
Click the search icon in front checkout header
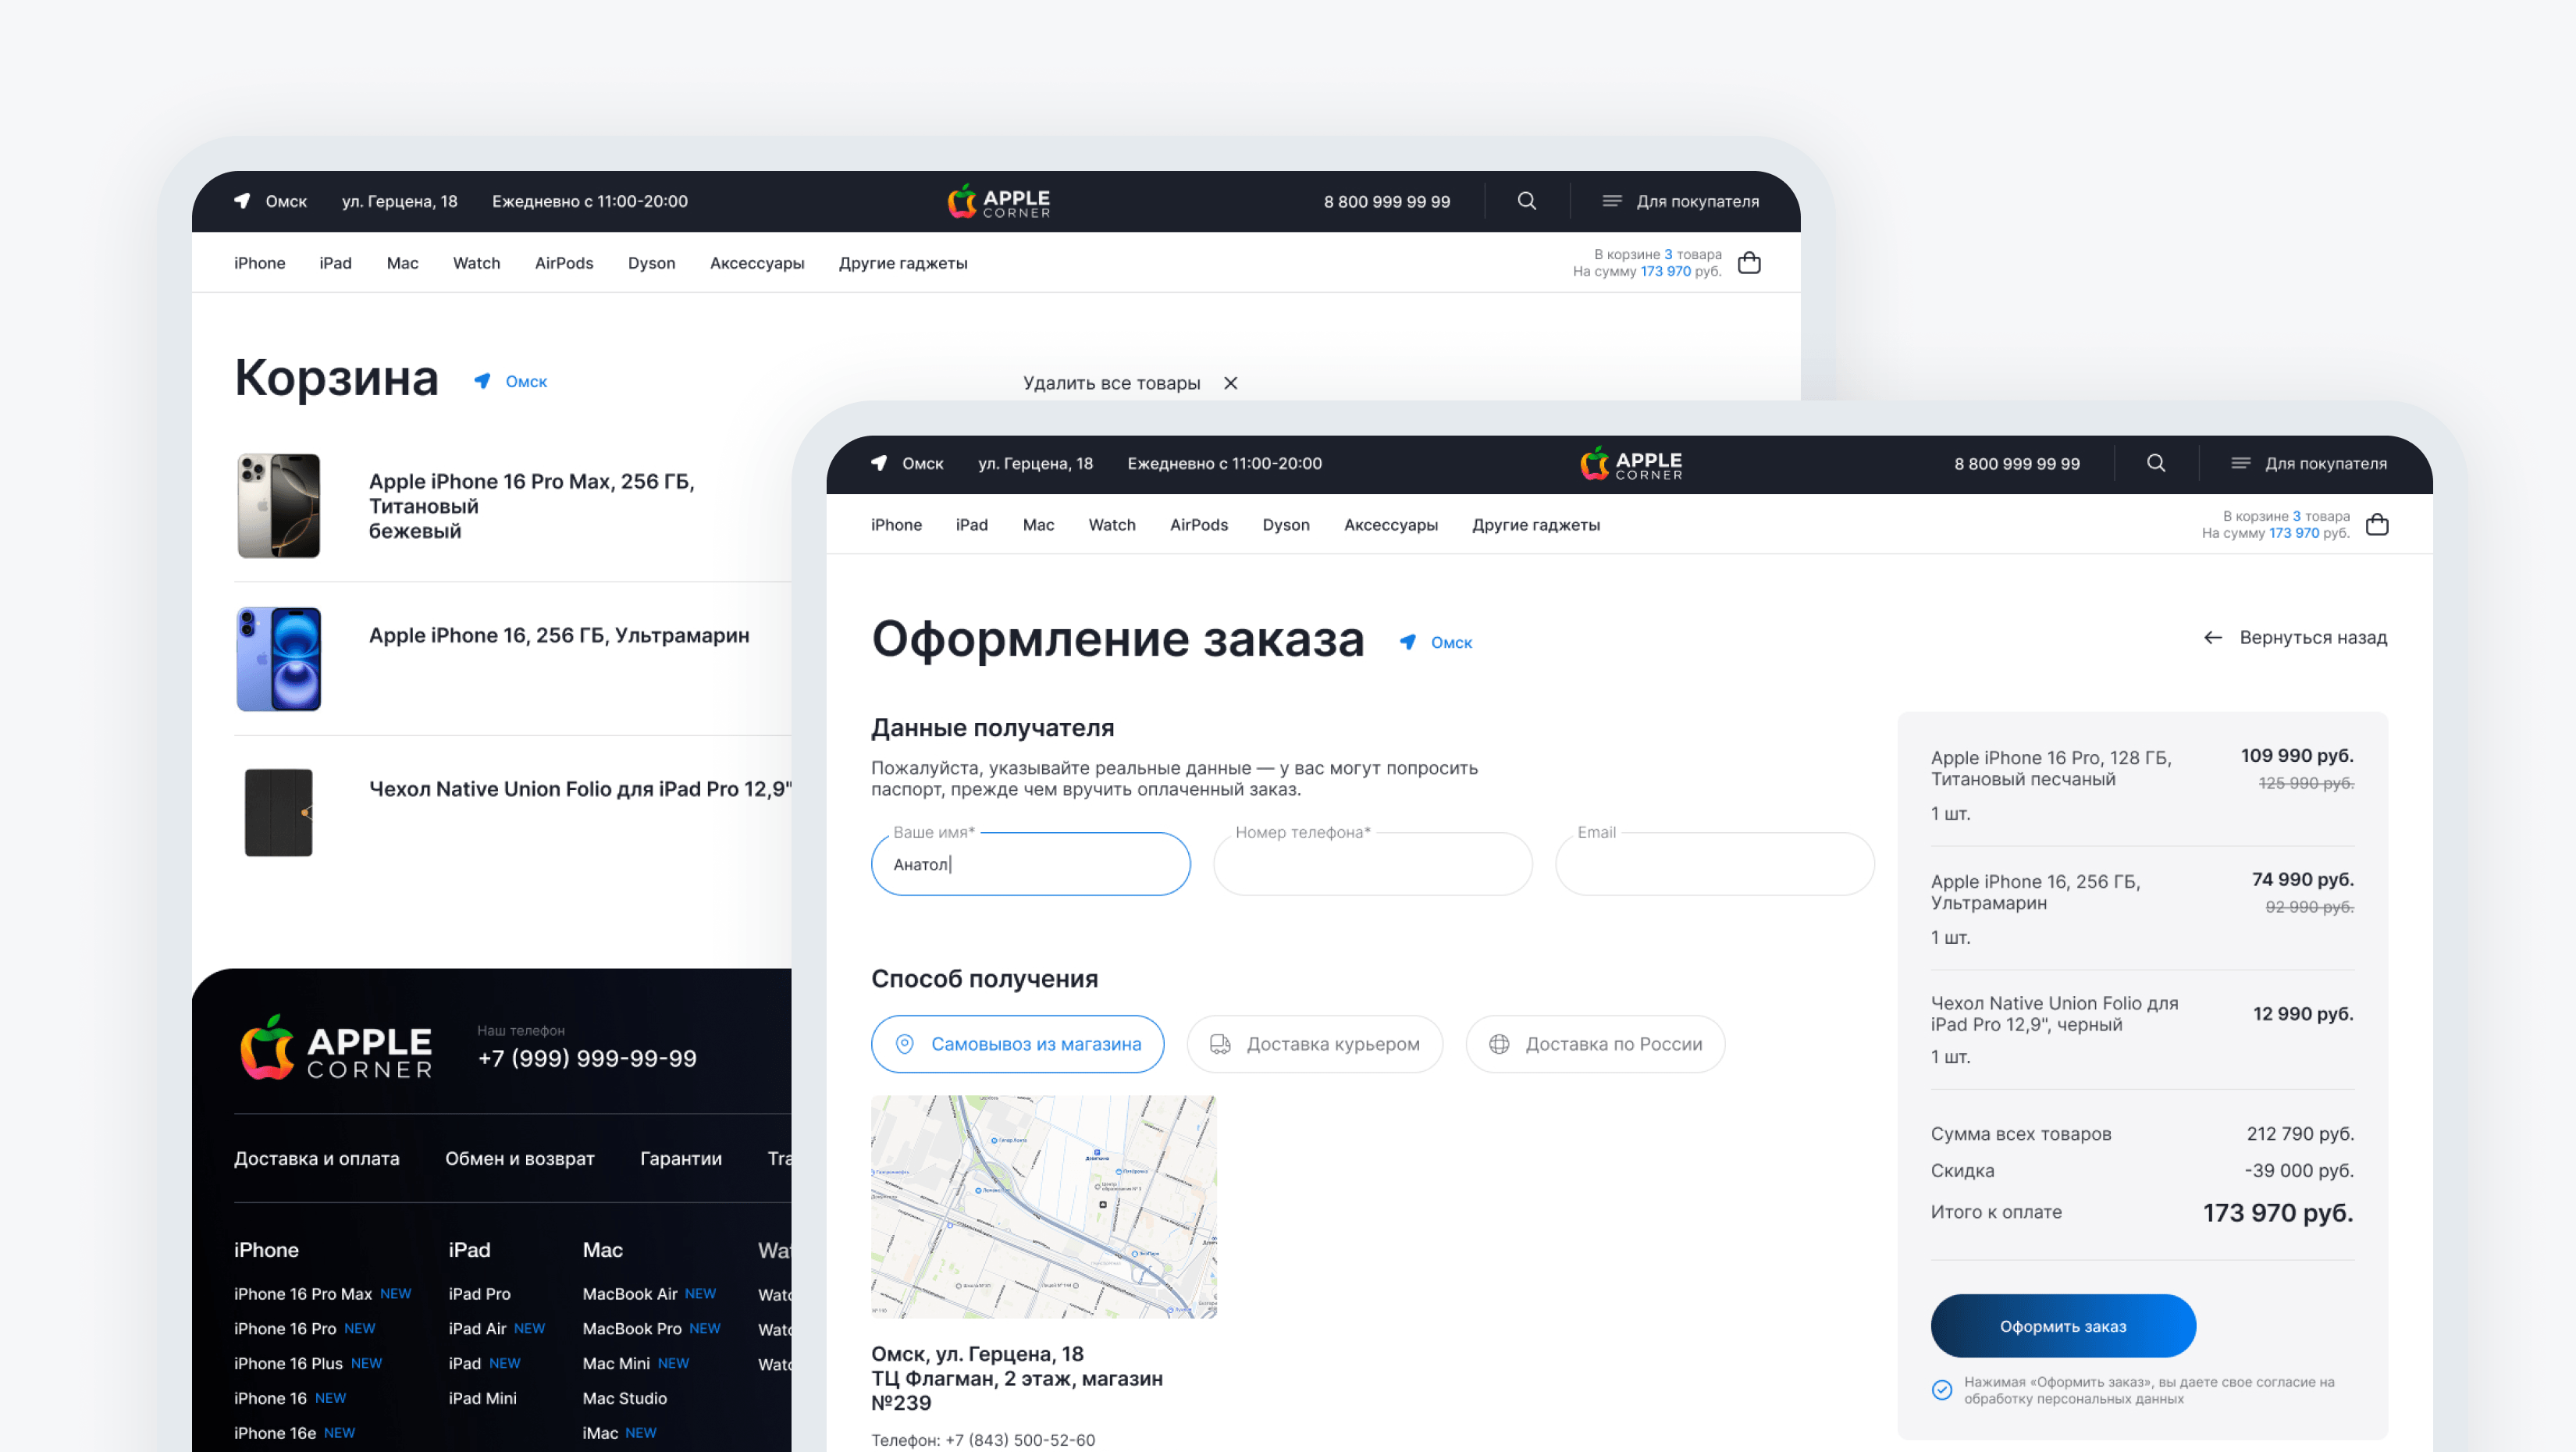(x=2156, y=463)
